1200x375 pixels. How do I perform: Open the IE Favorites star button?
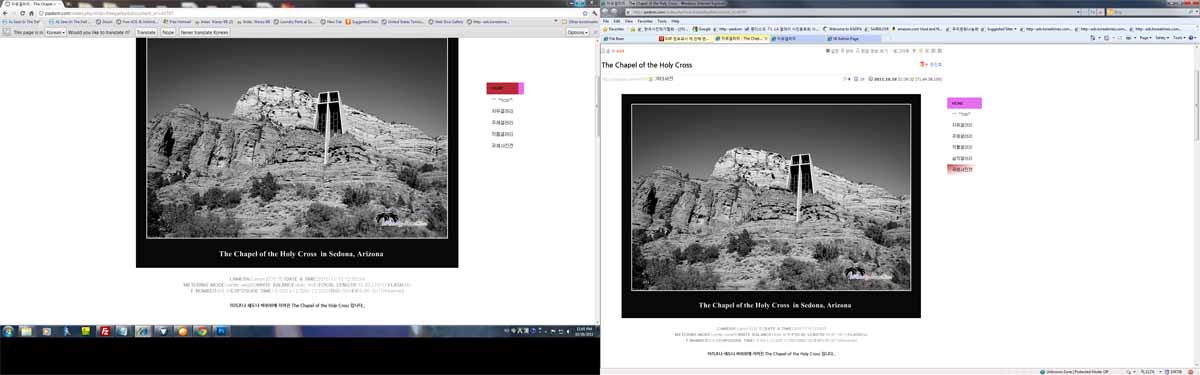click(x=614, y=29)
